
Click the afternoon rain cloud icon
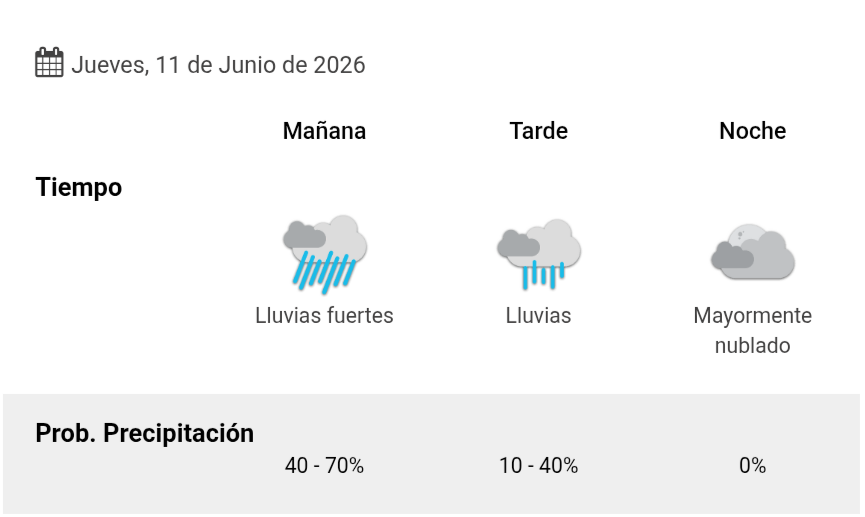click(x=539, y=254)
